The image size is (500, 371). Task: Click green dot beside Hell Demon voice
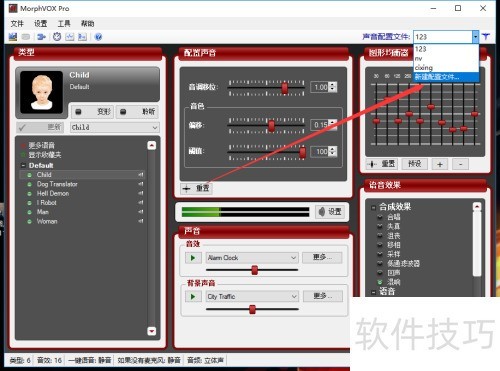[29, 194]
